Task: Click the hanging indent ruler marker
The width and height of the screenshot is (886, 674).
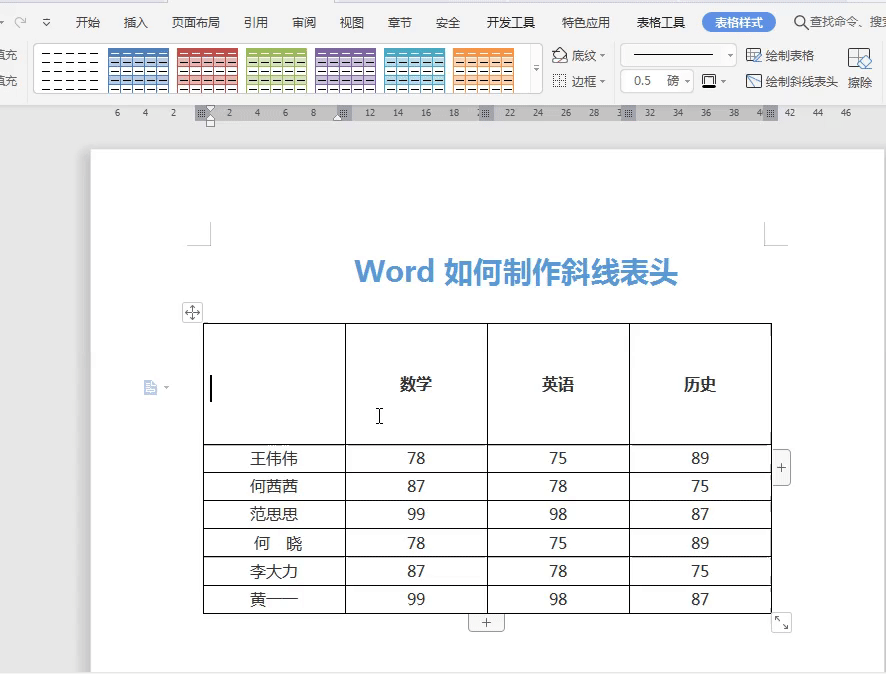Action: [x=210, y=120]
